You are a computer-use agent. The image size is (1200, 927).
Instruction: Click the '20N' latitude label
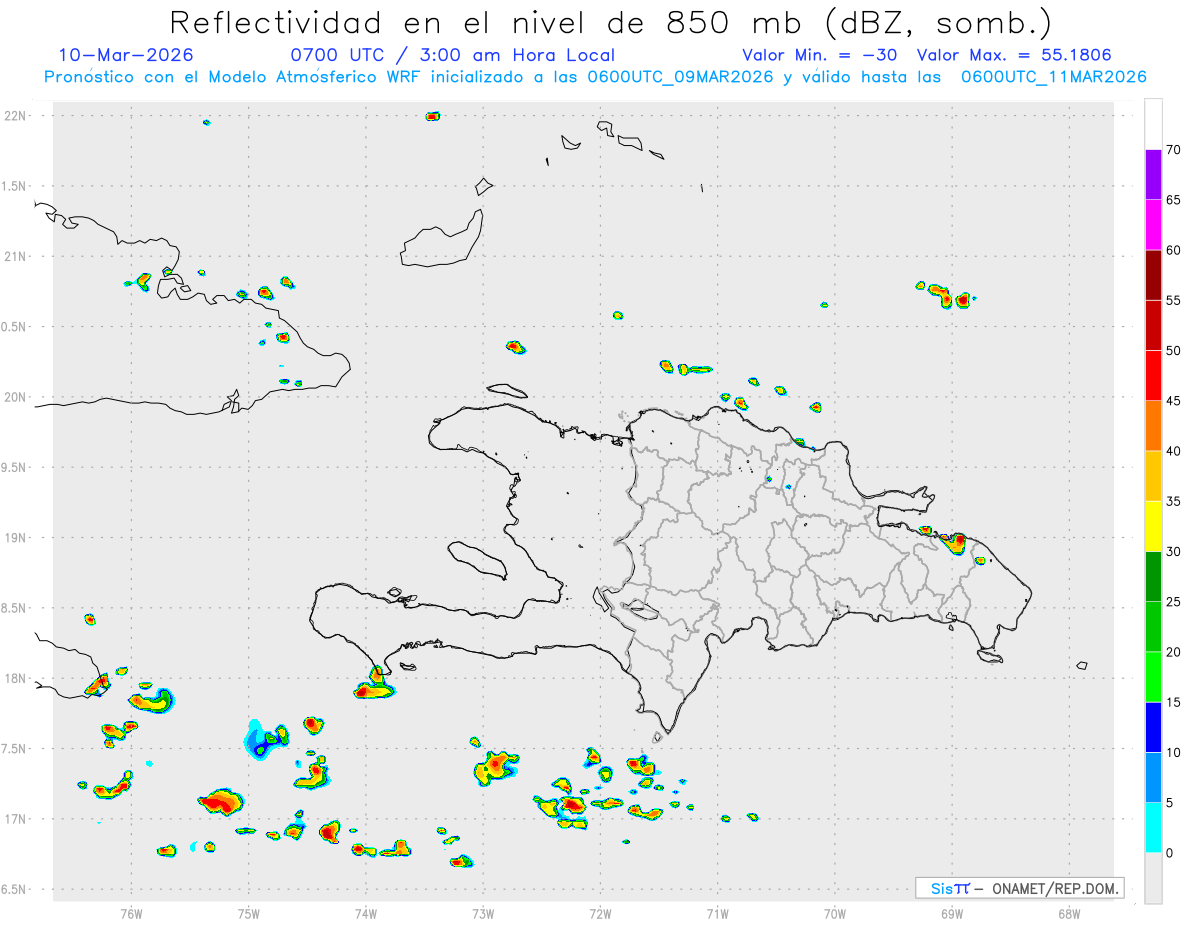(15, 397)
